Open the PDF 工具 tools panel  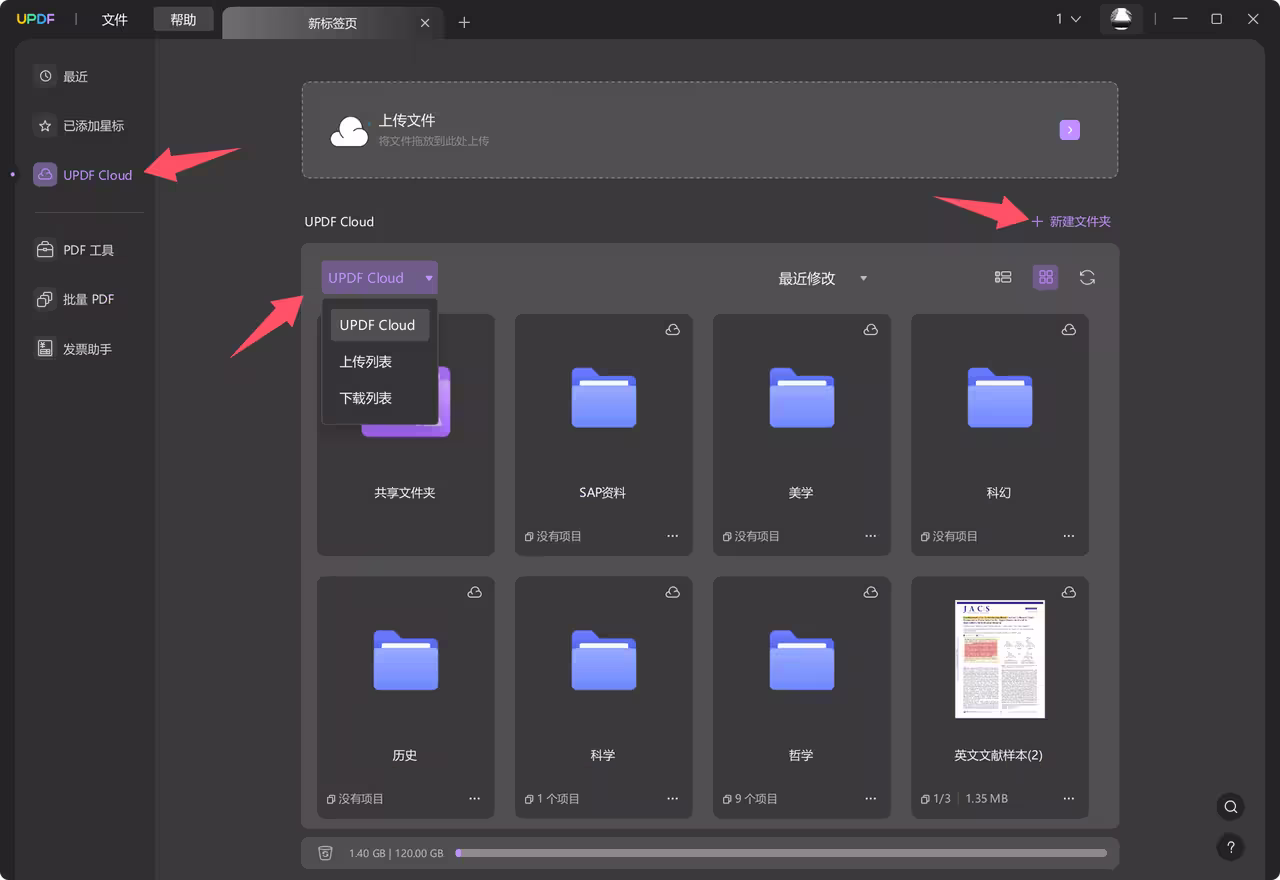point(73,249)
